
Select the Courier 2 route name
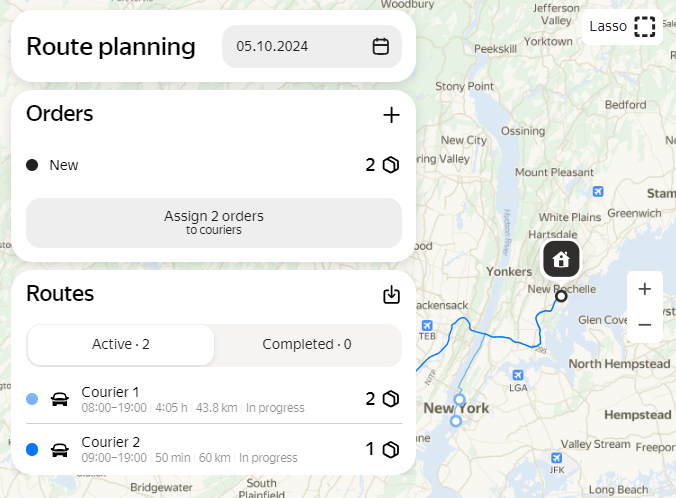(110, 442)
